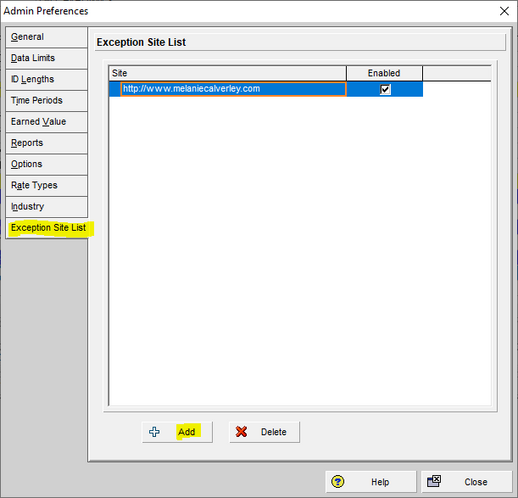Click the Enabled column header
Image resolution: width=518 pixels, height=498 pixels.
(384, 73)
